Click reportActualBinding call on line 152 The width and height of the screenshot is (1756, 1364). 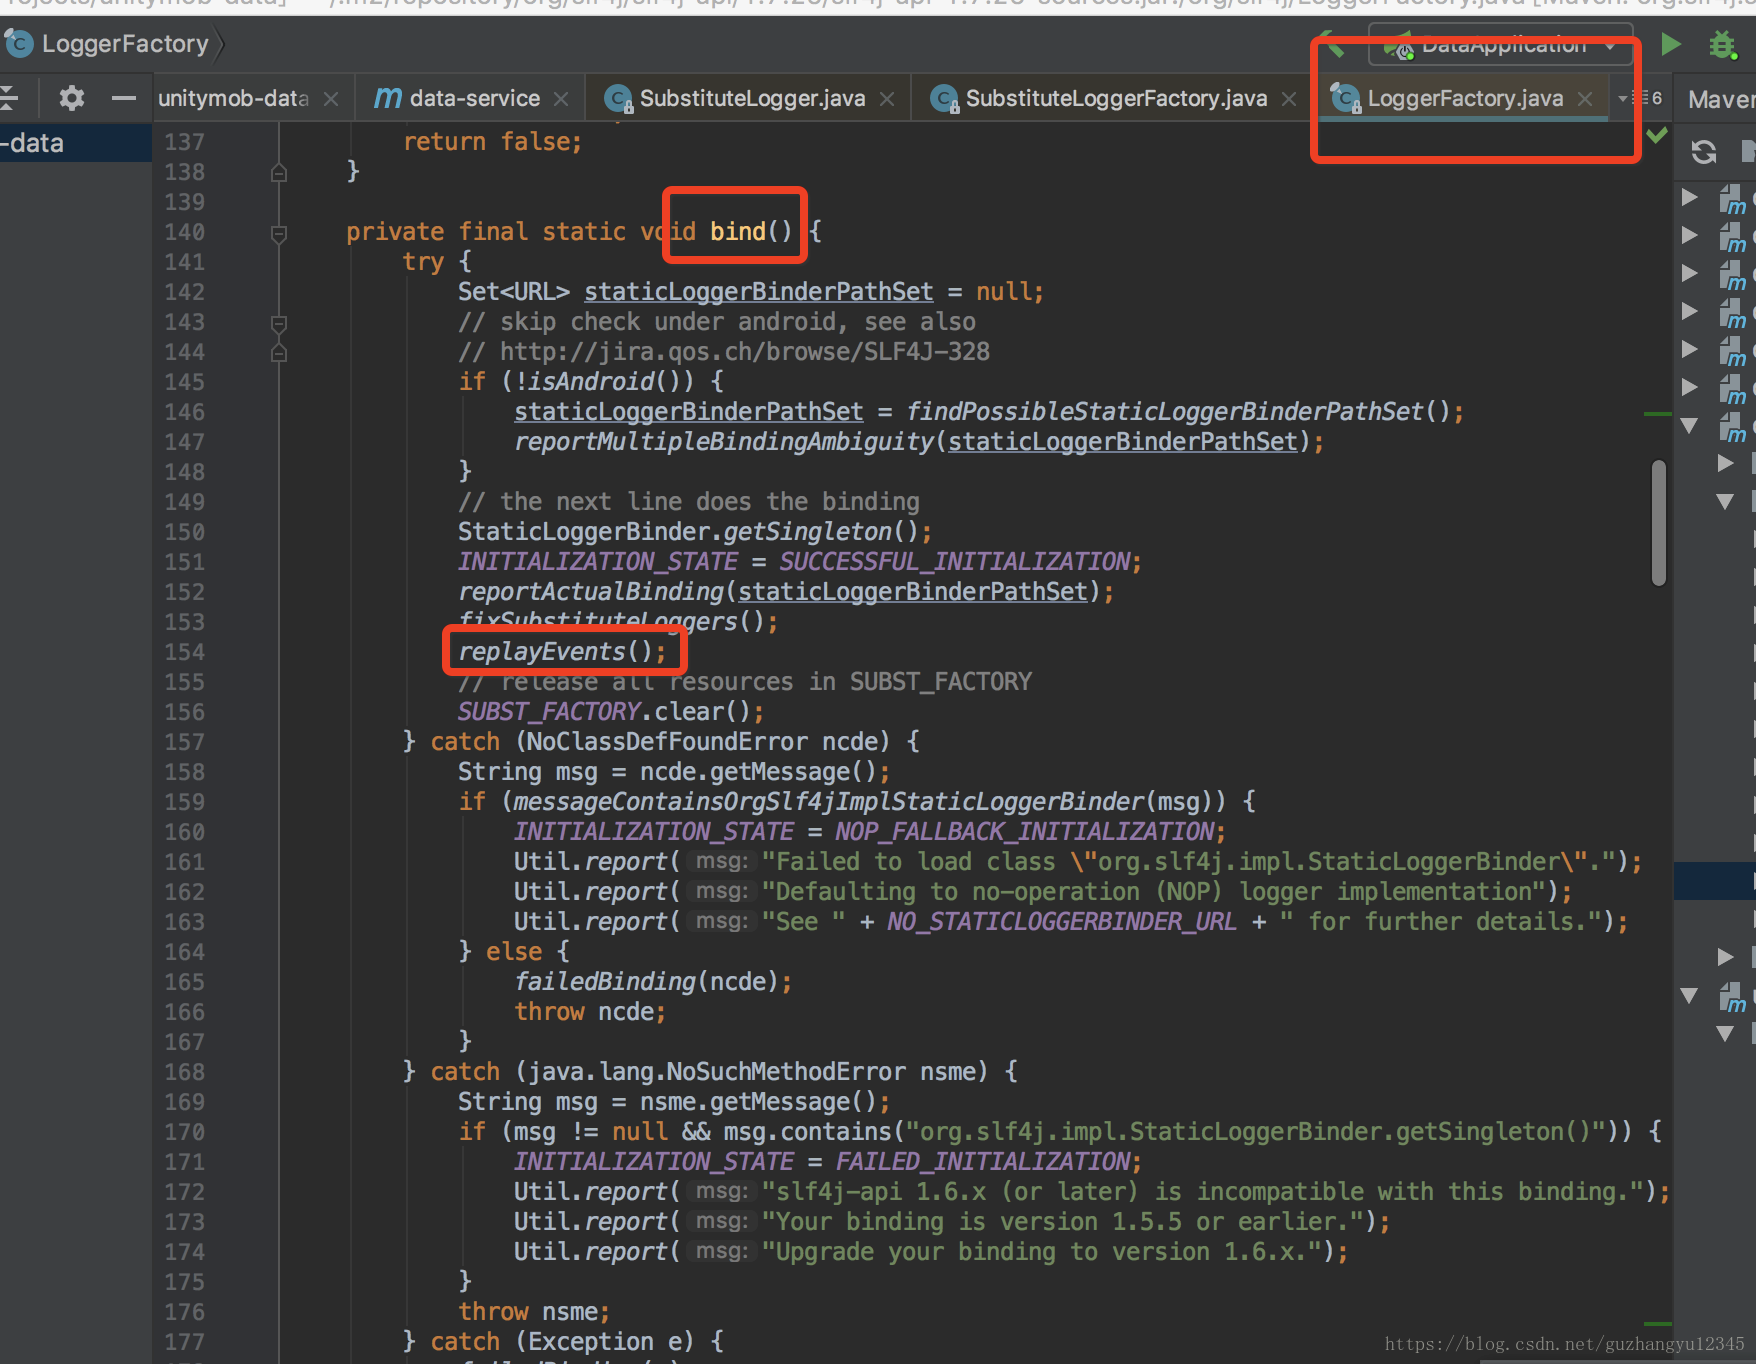click(x=591, y=592)
